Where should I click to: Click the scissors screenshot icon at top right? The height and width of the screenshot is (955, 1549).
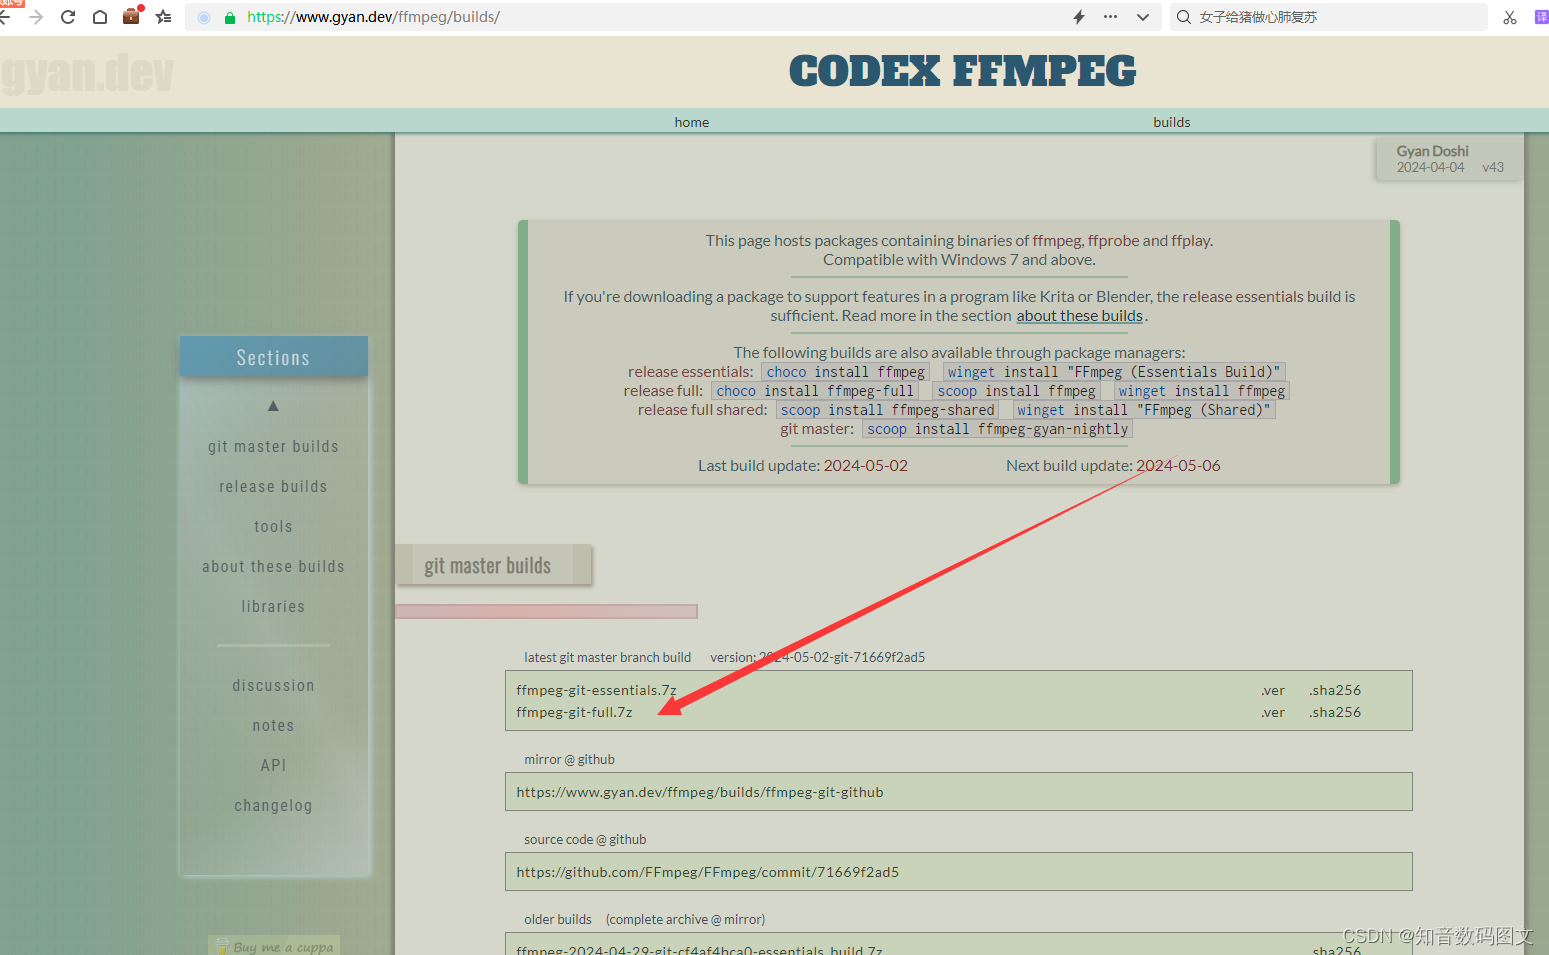tap(1510, 17)
